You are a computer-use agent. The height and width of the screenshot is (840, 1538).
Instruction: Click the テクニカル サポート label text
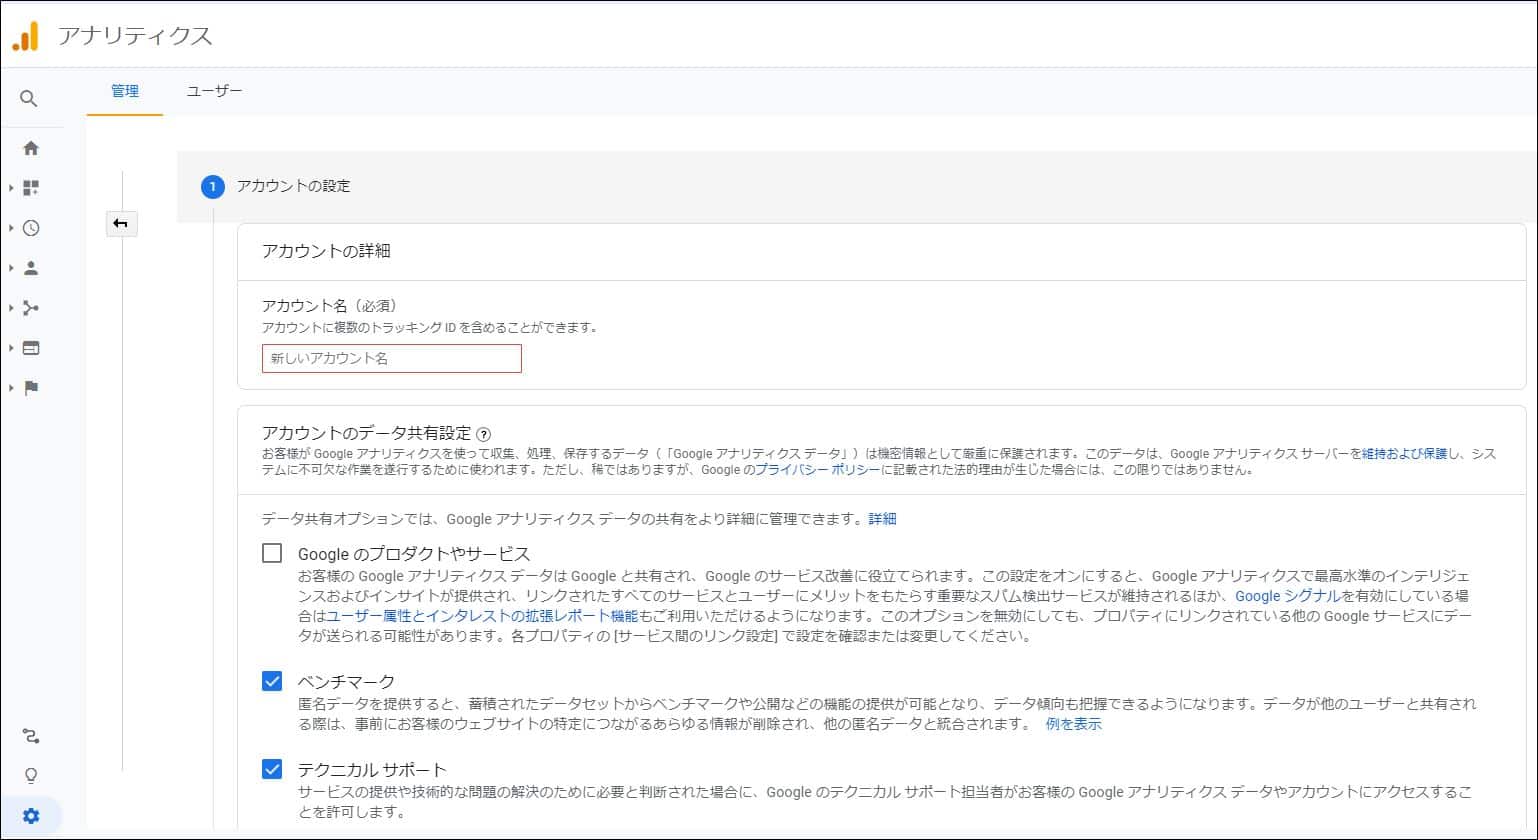tap(372, 770)
